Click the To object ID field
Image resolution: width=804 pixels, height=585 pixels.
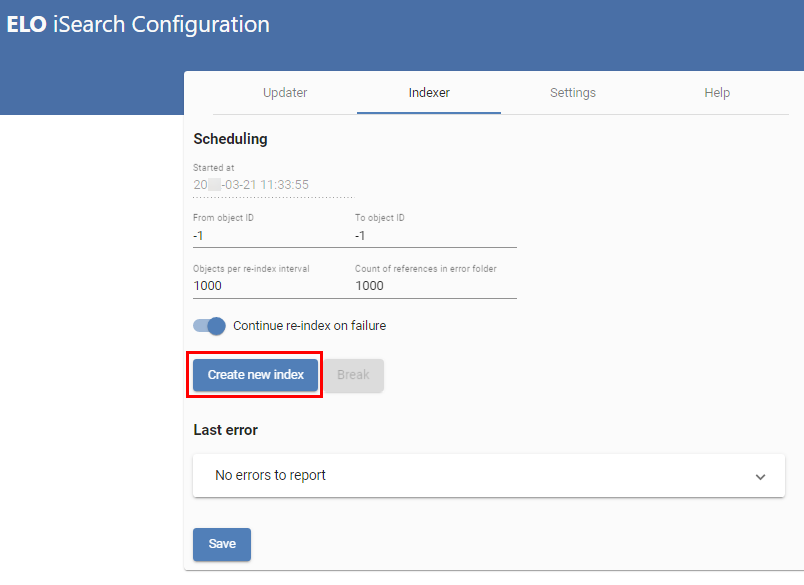tap(436, 236)
